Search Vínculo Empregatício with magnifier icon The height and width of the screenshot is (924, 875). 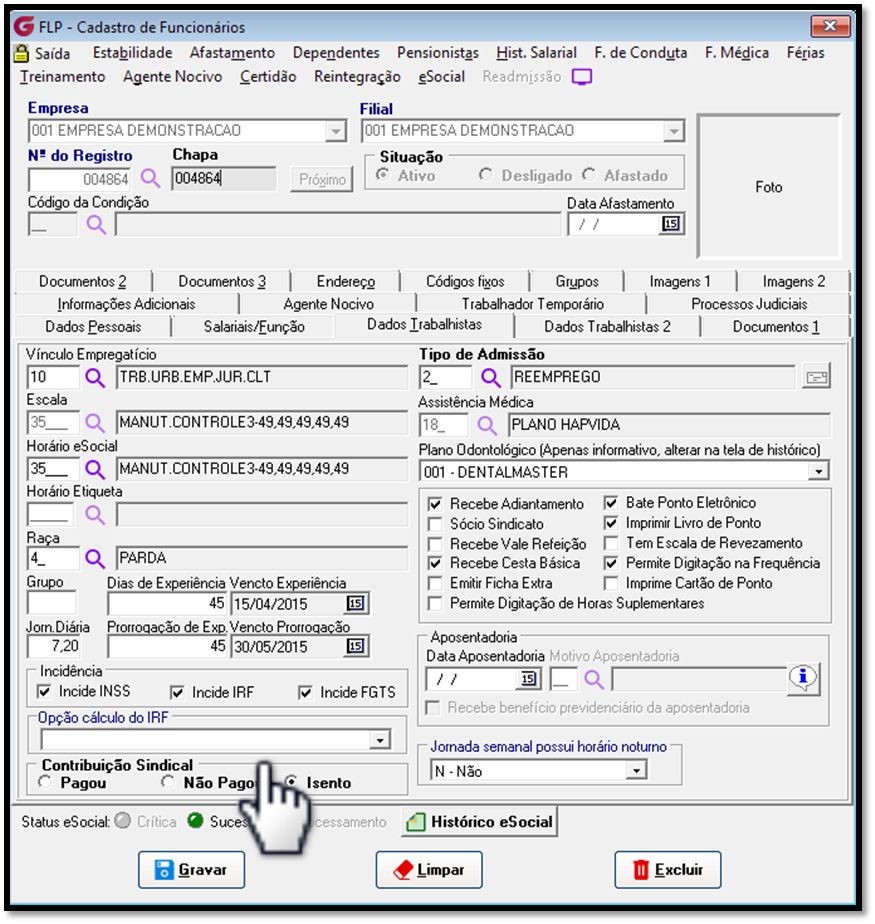coord(95,377)
